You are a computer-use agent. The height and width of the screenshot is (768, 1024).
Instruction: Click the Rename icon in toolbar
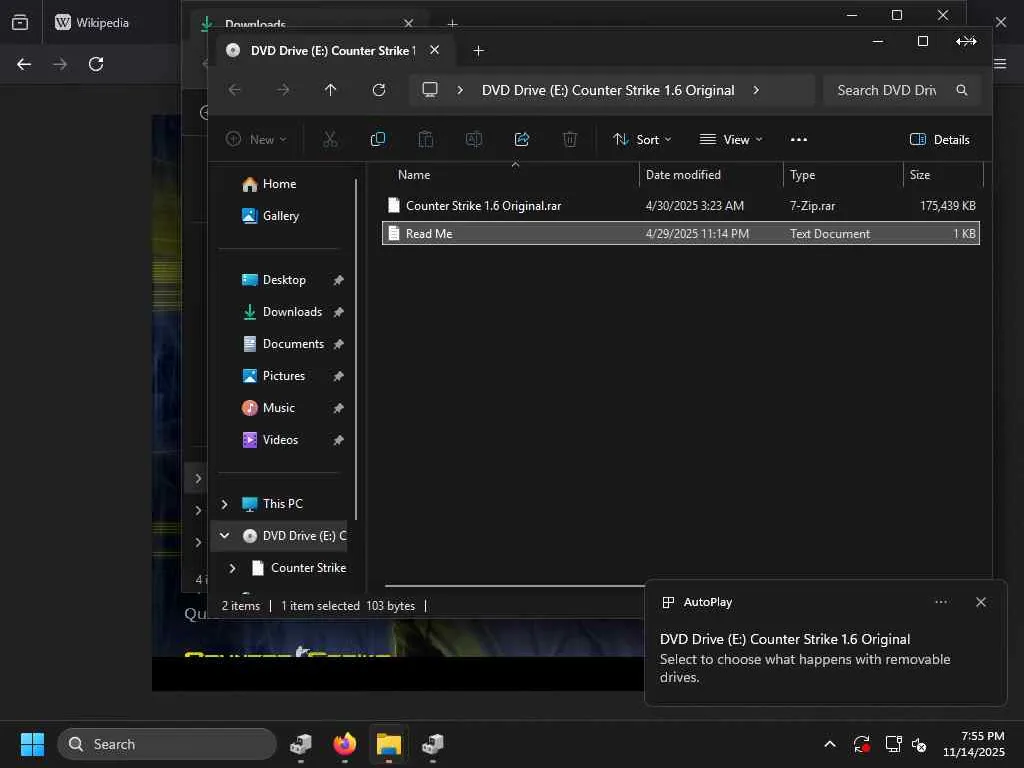click(x=473, y=139)
